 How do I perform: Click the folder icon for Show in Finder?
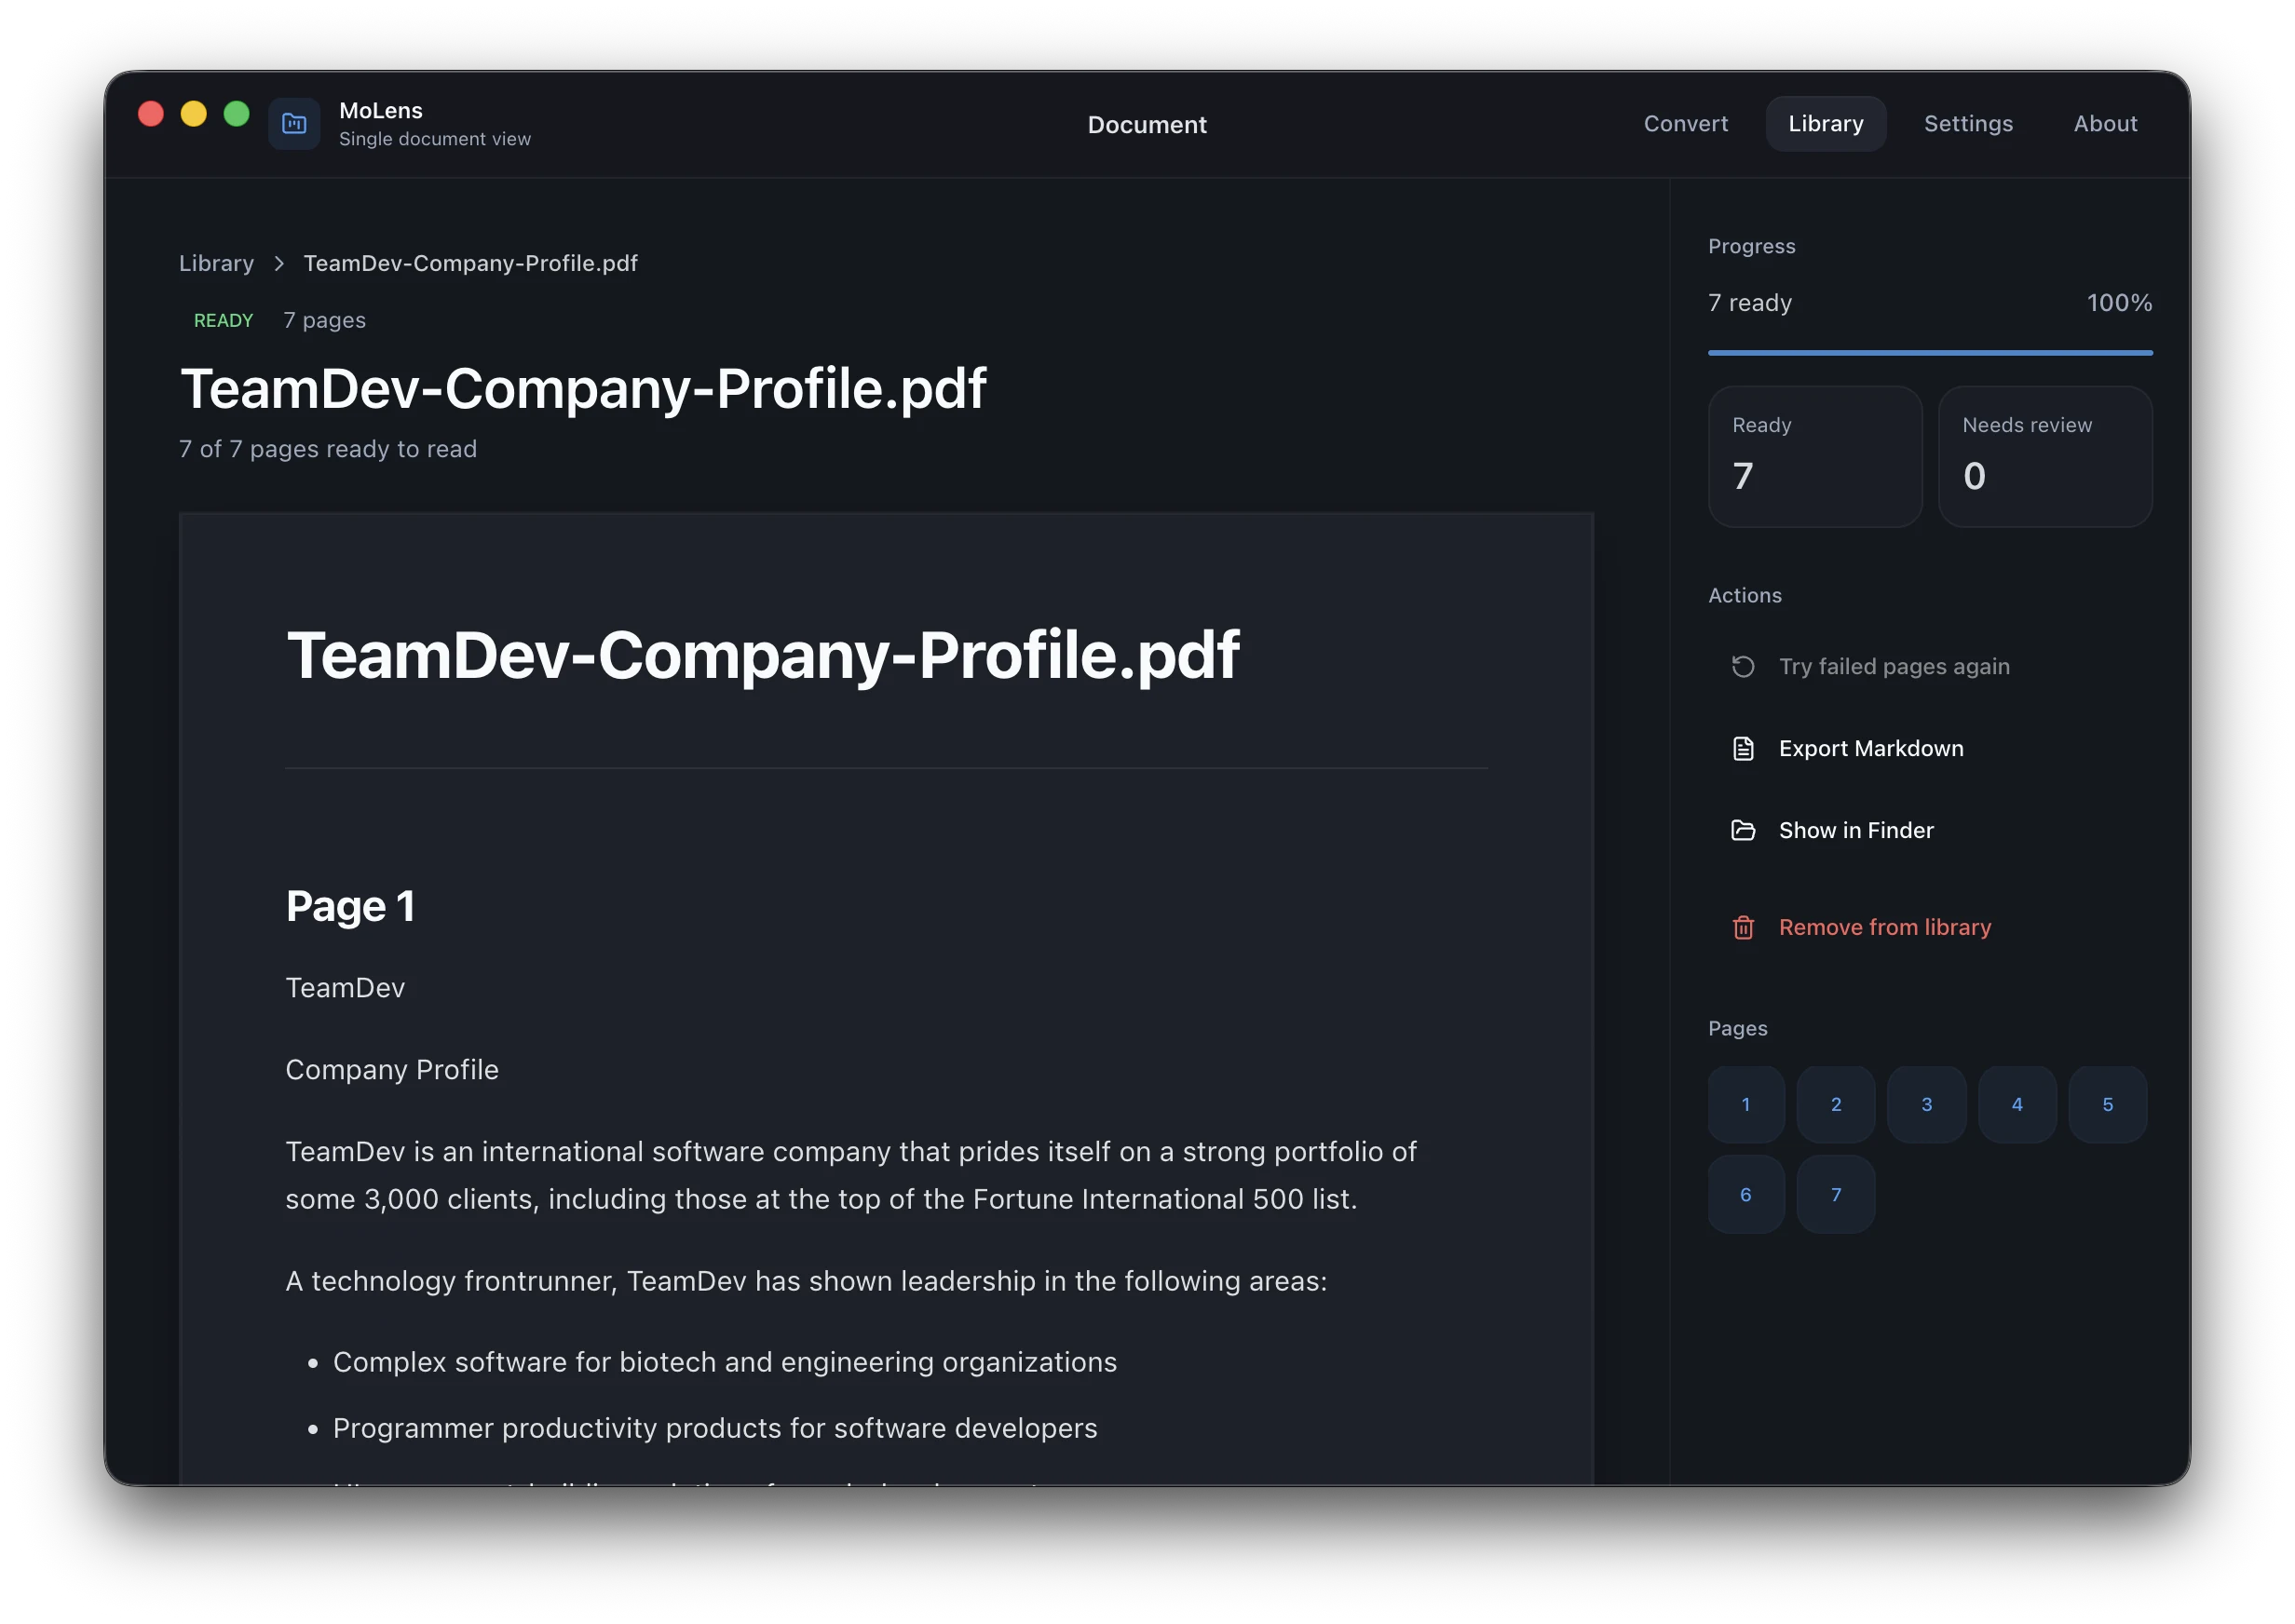click(x=1742, y=831)
